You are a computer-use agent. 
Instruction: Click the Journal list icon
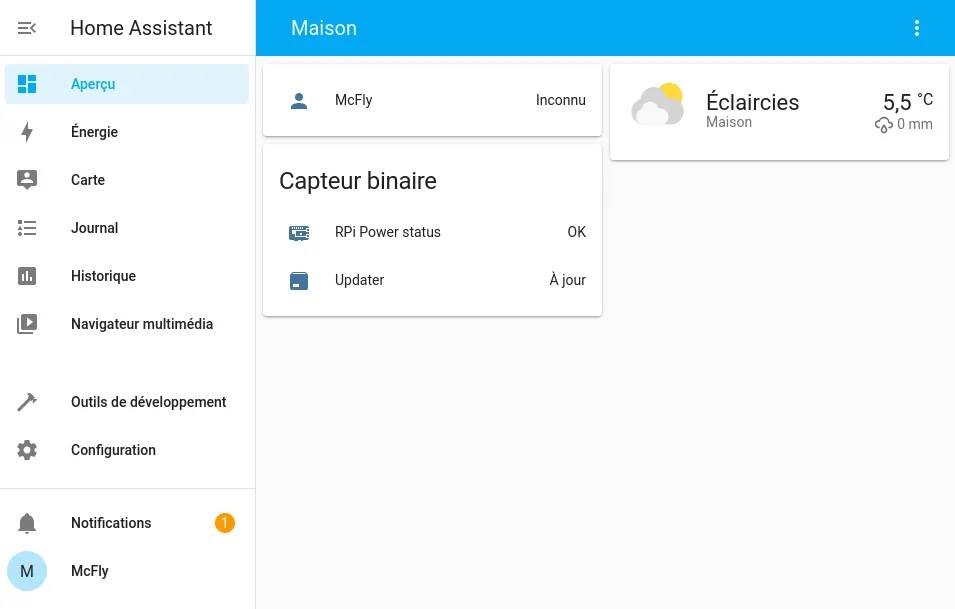point(27,228)
